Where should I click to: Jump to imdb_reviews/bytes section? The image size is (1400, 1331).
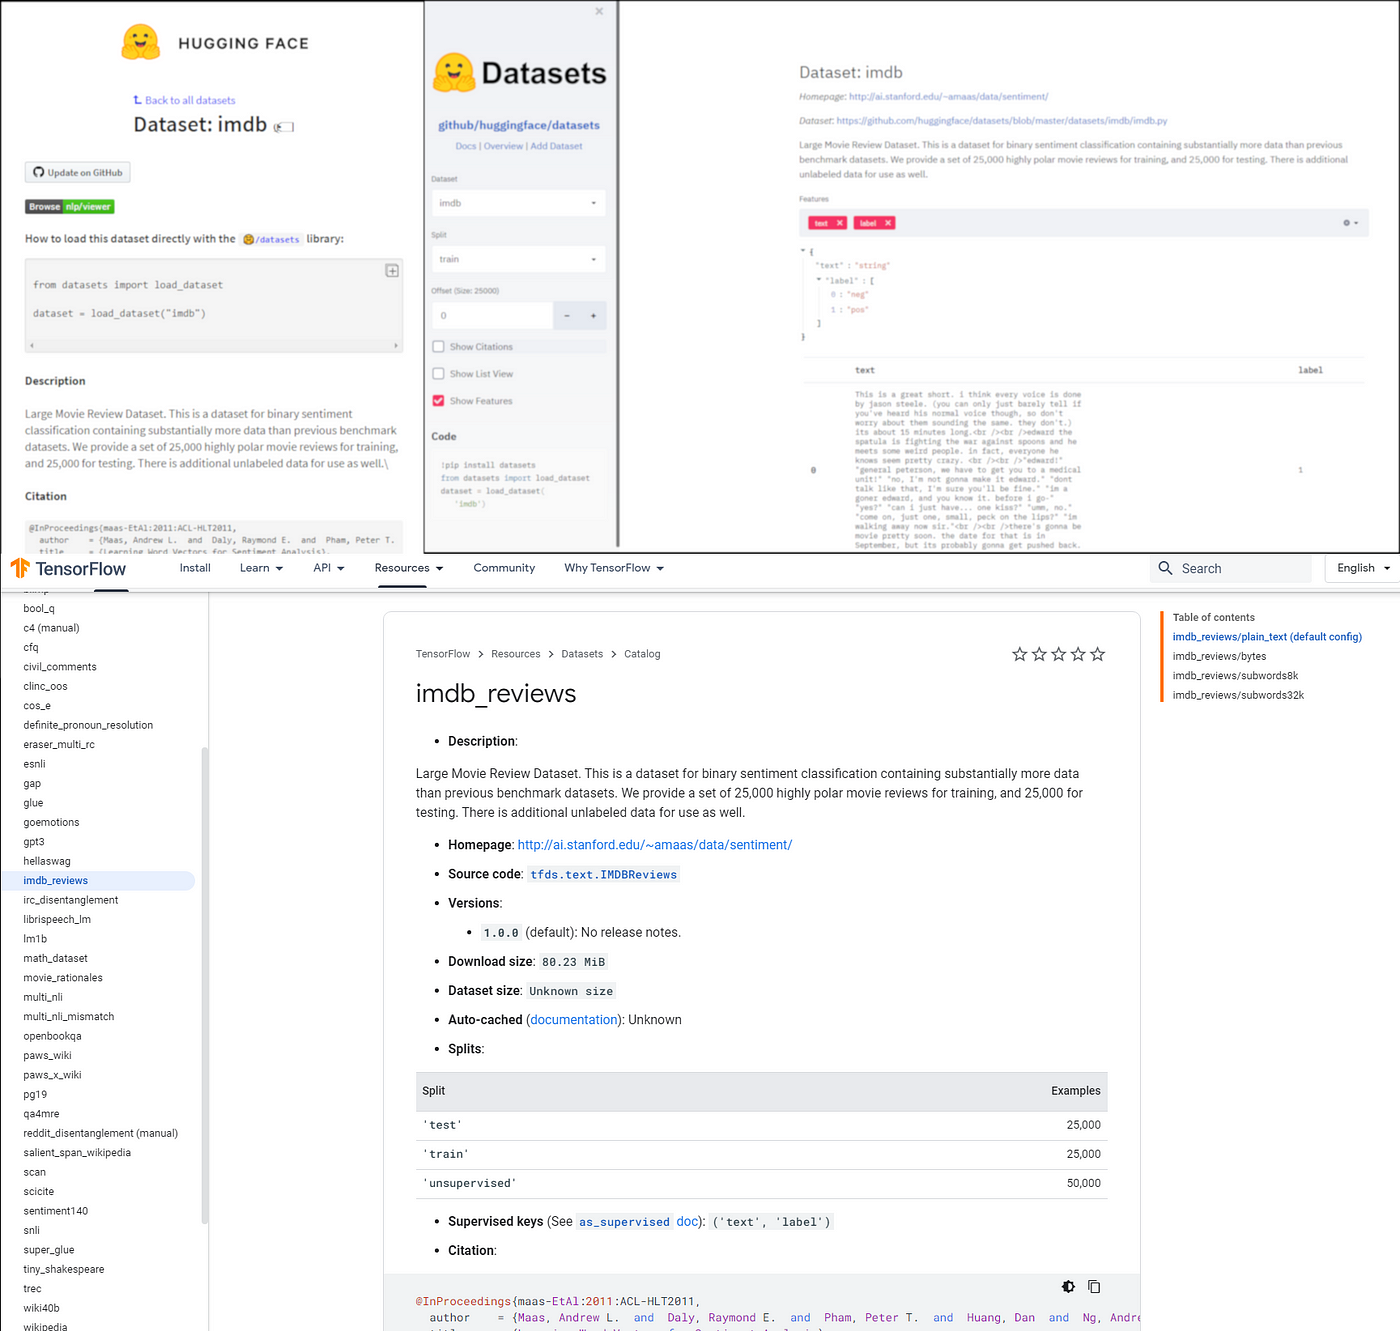[x=1219, y=656]
